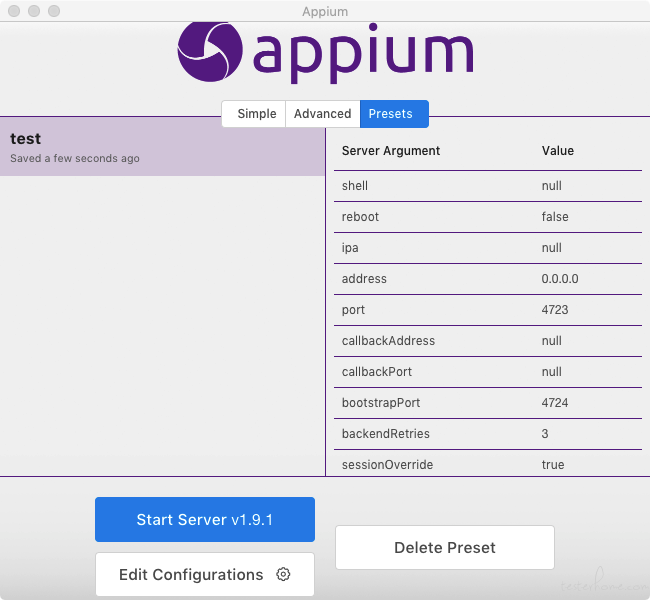
Task: Click the 'callbackAddress' argument row
Action: 488,341
